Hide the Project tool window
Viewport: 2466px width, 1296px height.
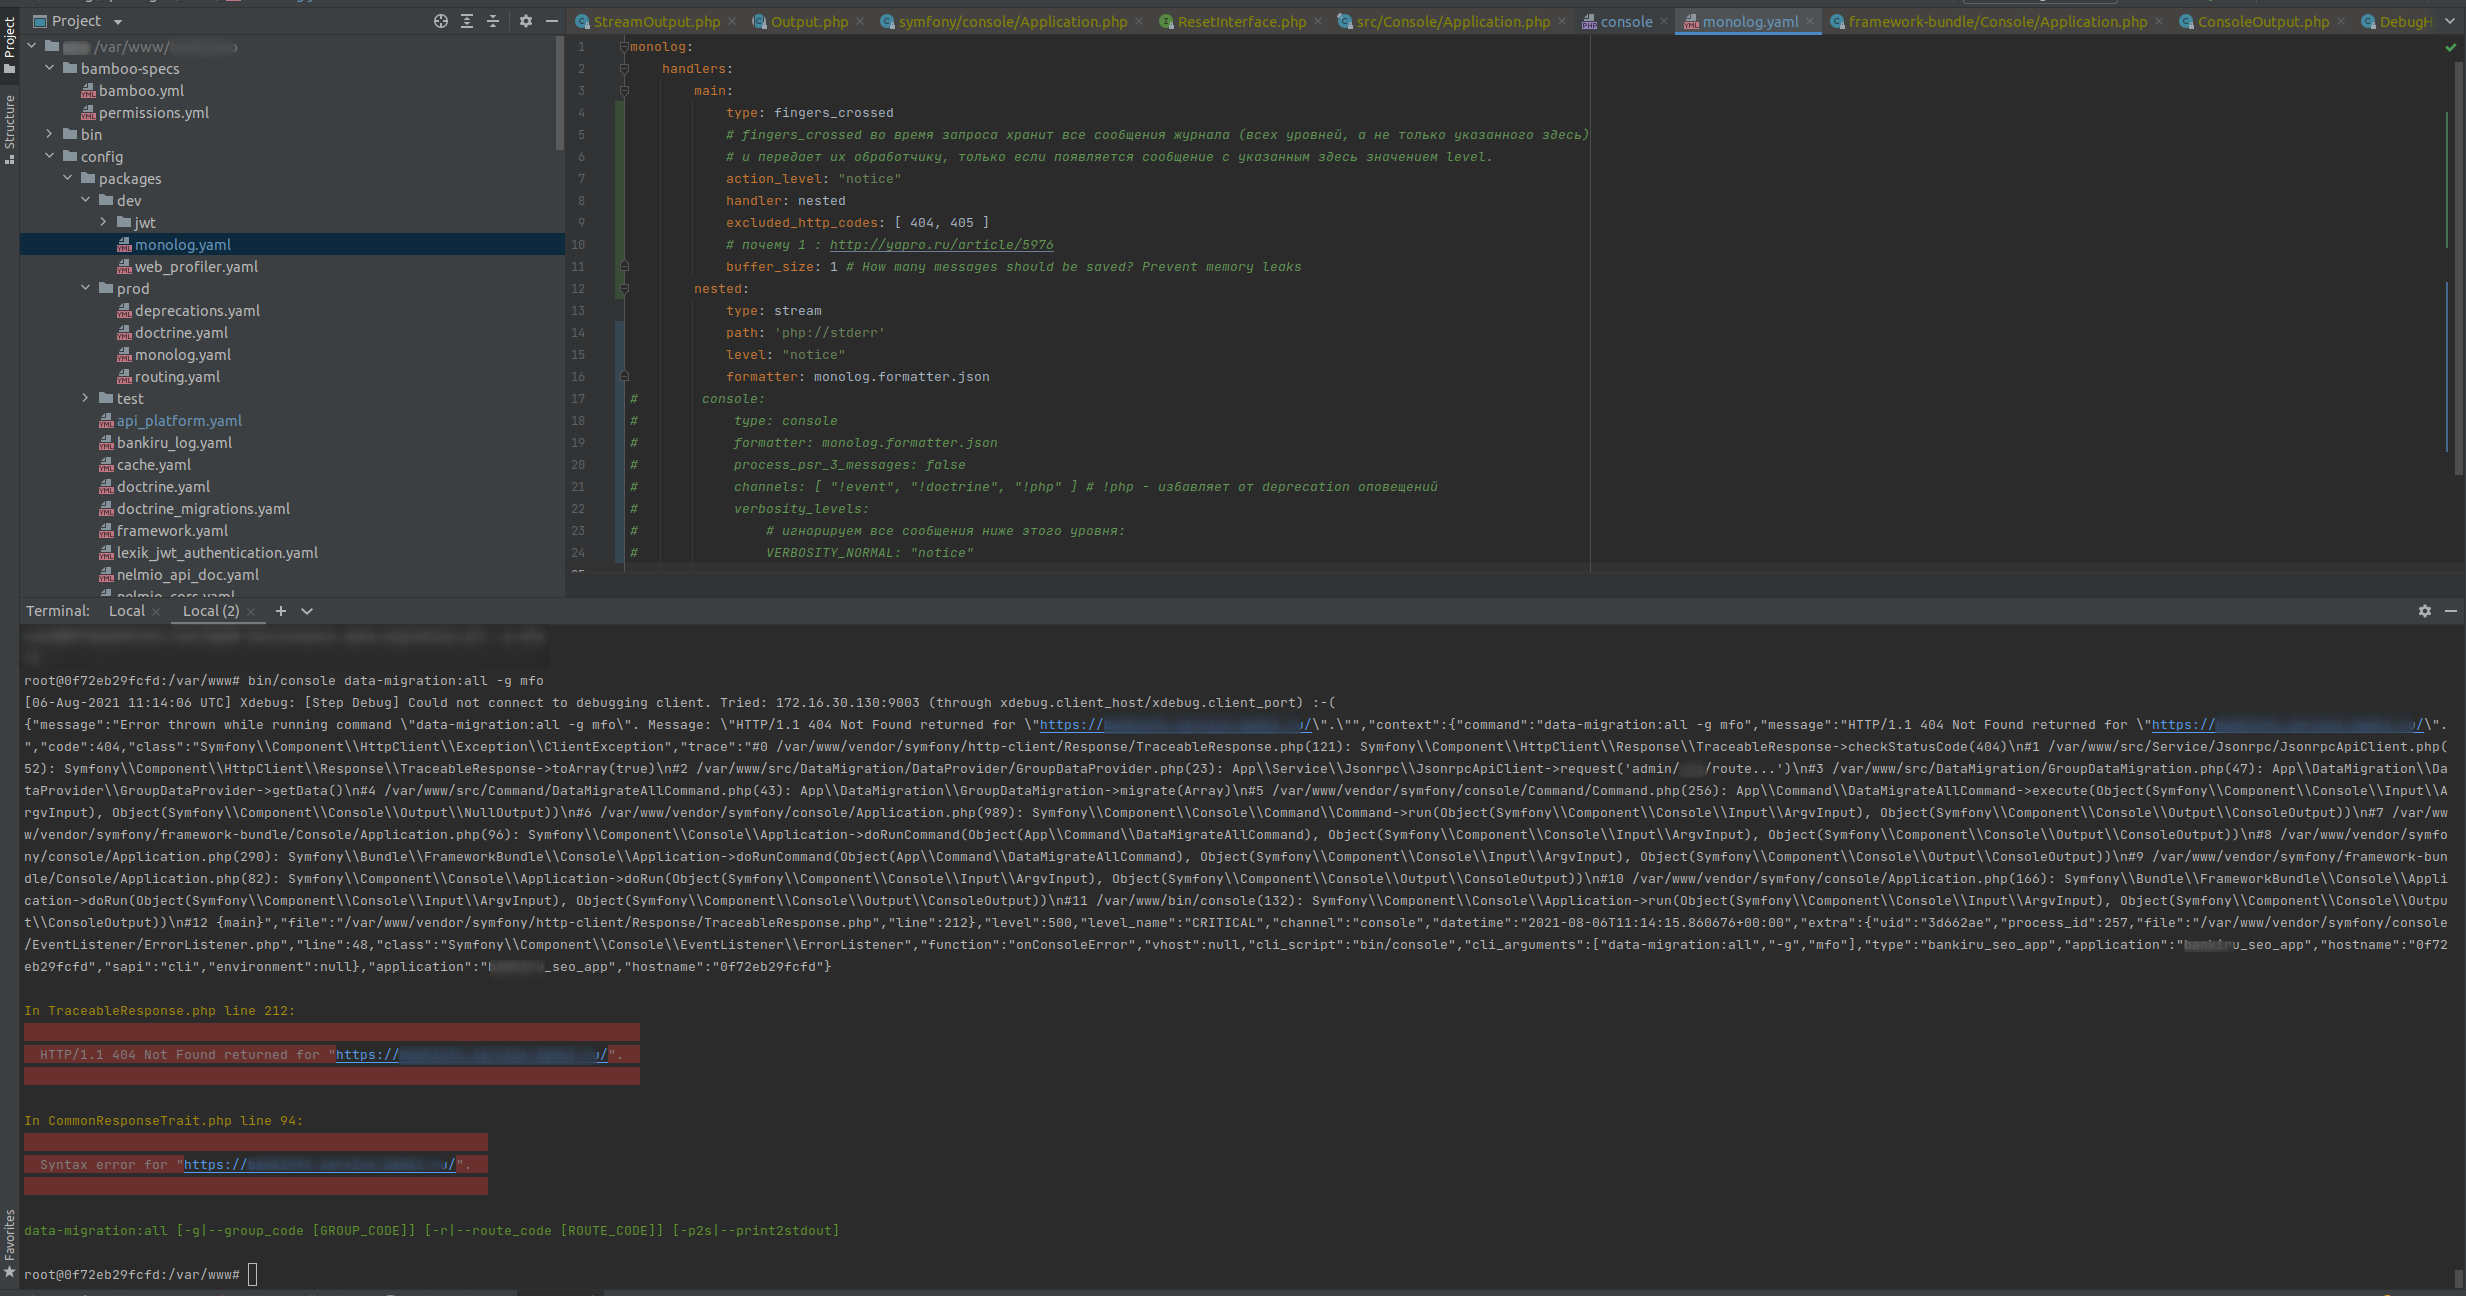[552, 21]
